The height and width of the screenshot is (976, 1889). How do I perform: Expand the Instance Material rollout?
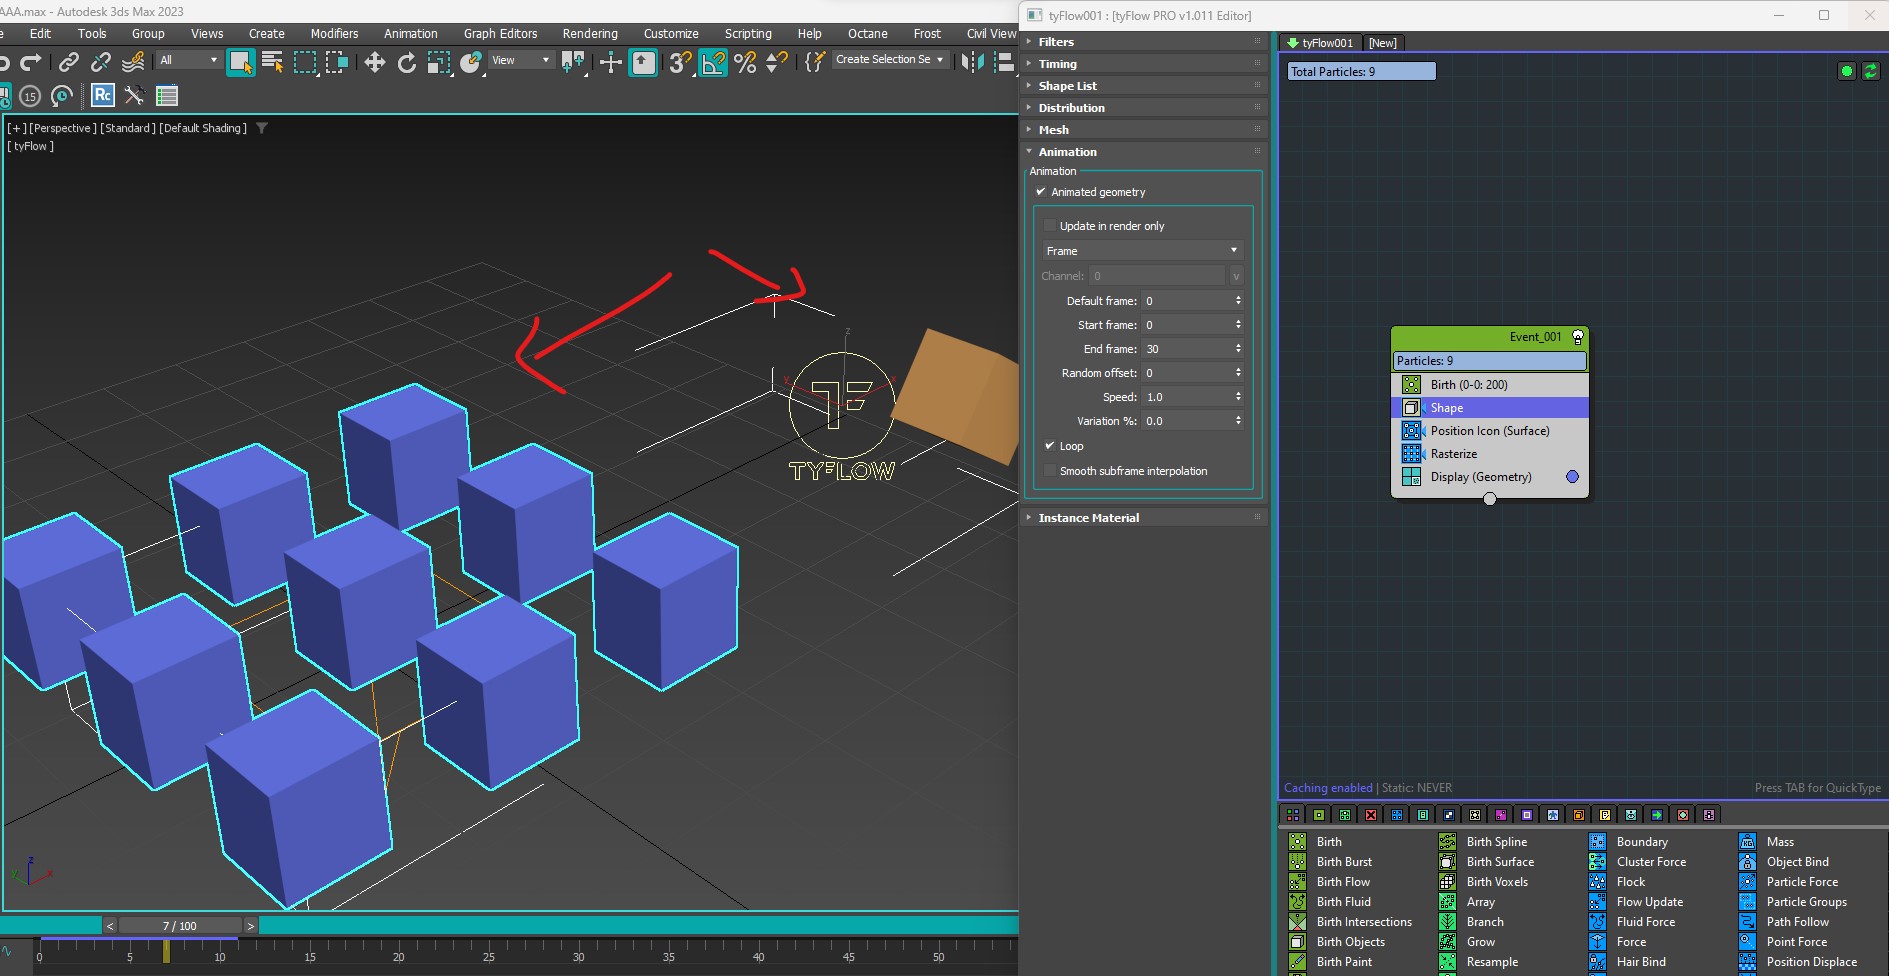coord(1088,518)
